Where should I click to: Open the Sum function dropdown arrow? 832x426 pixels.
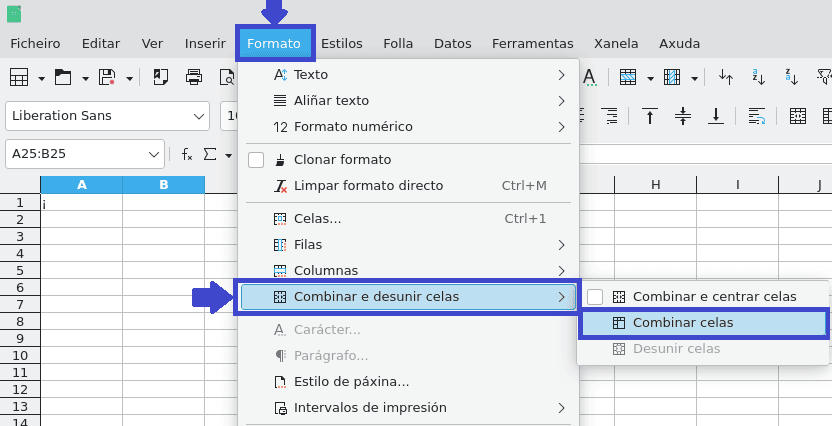(229, 155)
